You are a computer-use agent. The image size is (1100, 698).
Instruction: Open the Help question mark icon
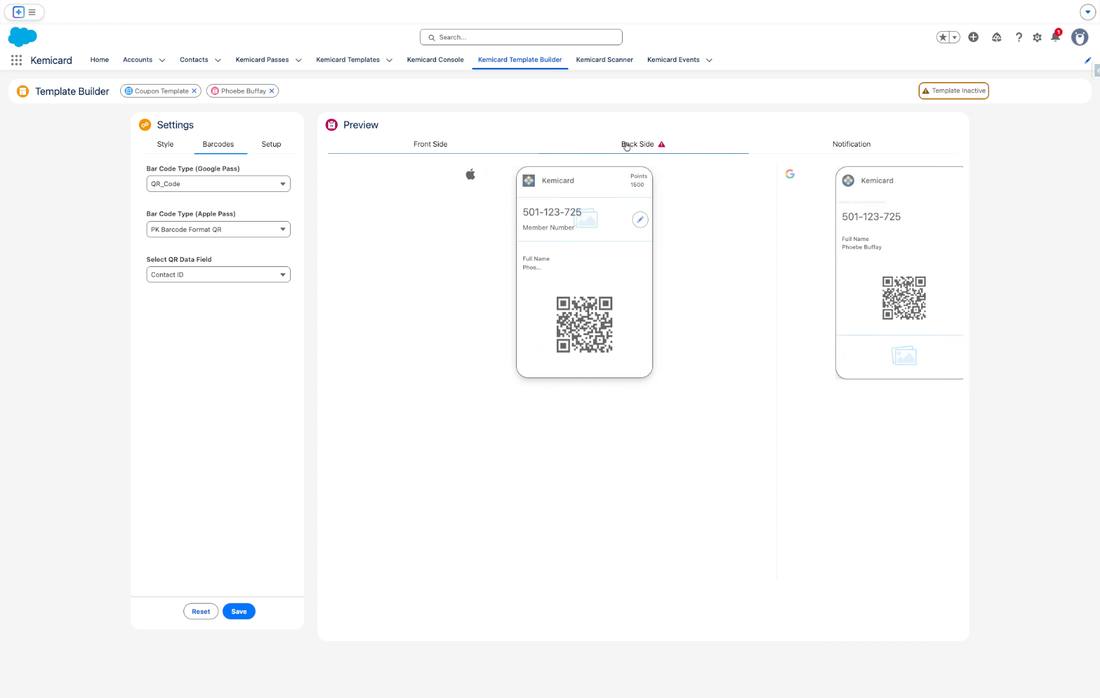point(1019,37)
